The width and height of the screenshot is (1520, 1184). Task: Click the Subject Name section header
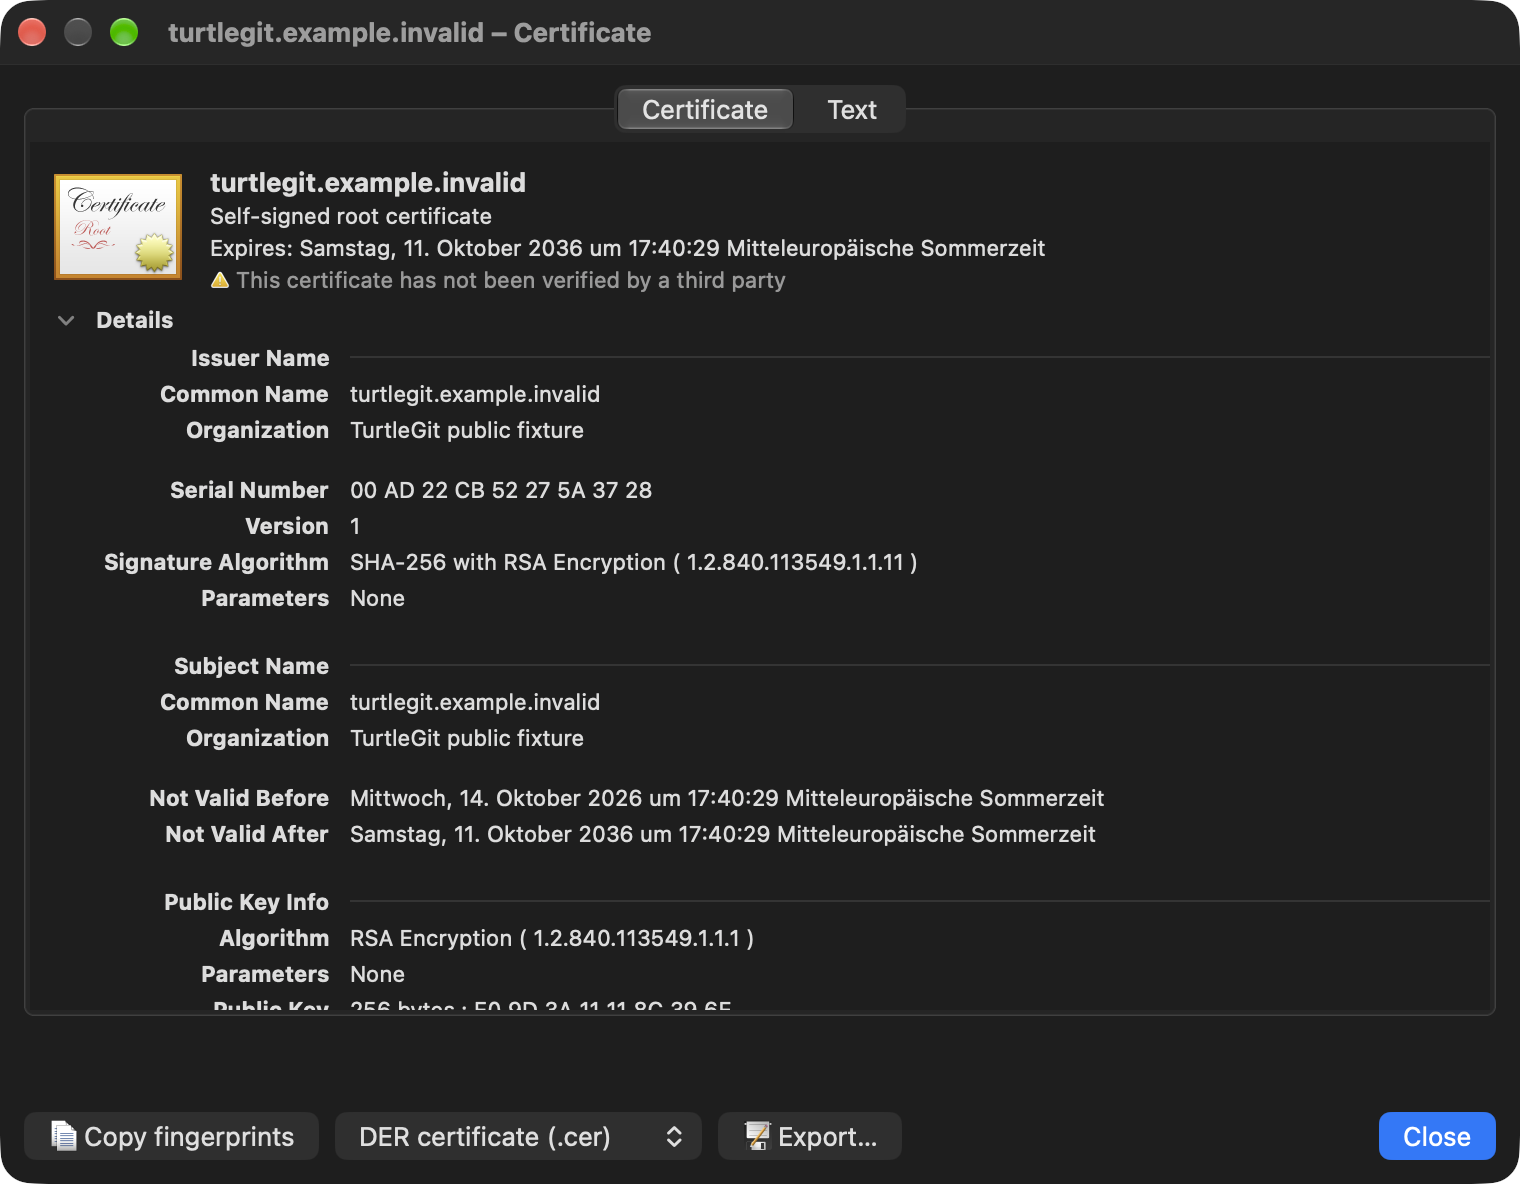[x=251, y=666]
